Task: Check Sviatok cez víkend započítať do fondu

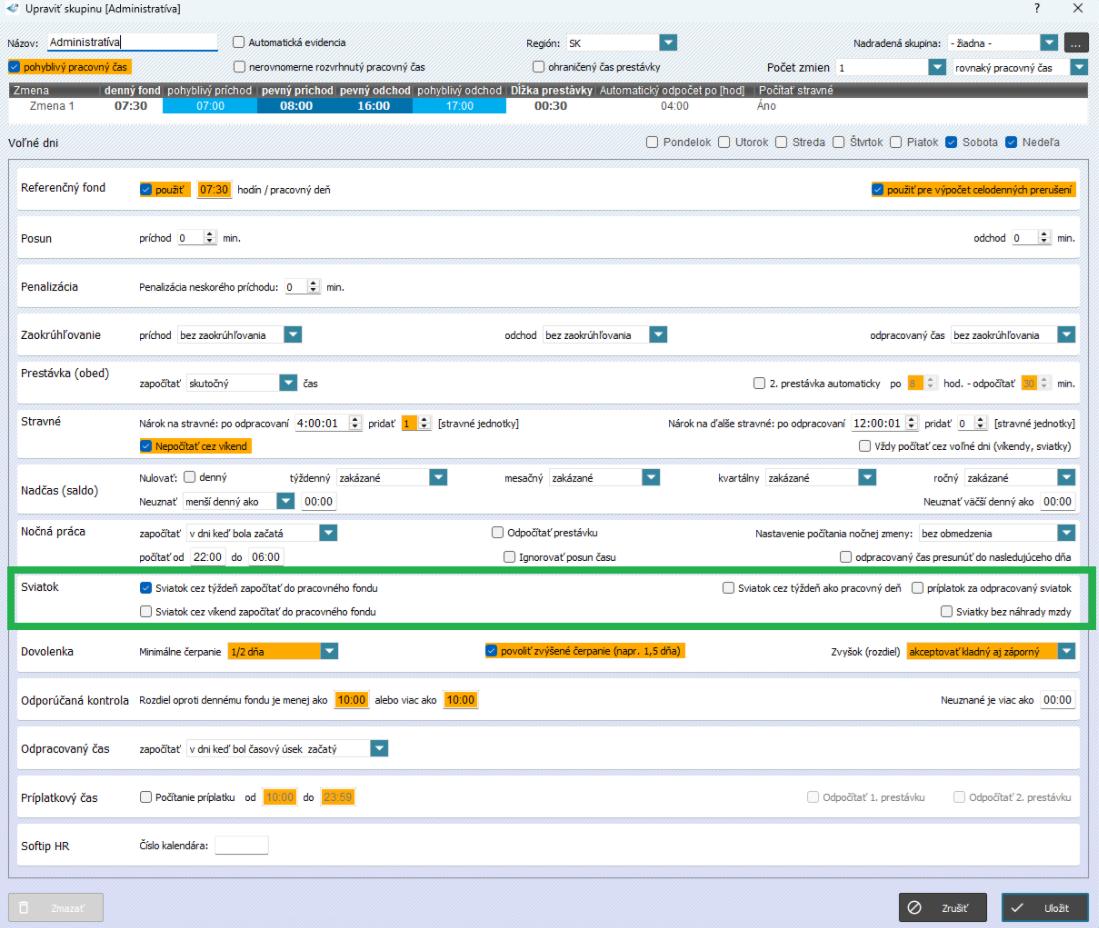Action: pyautogui.click(x=146, y=611)
